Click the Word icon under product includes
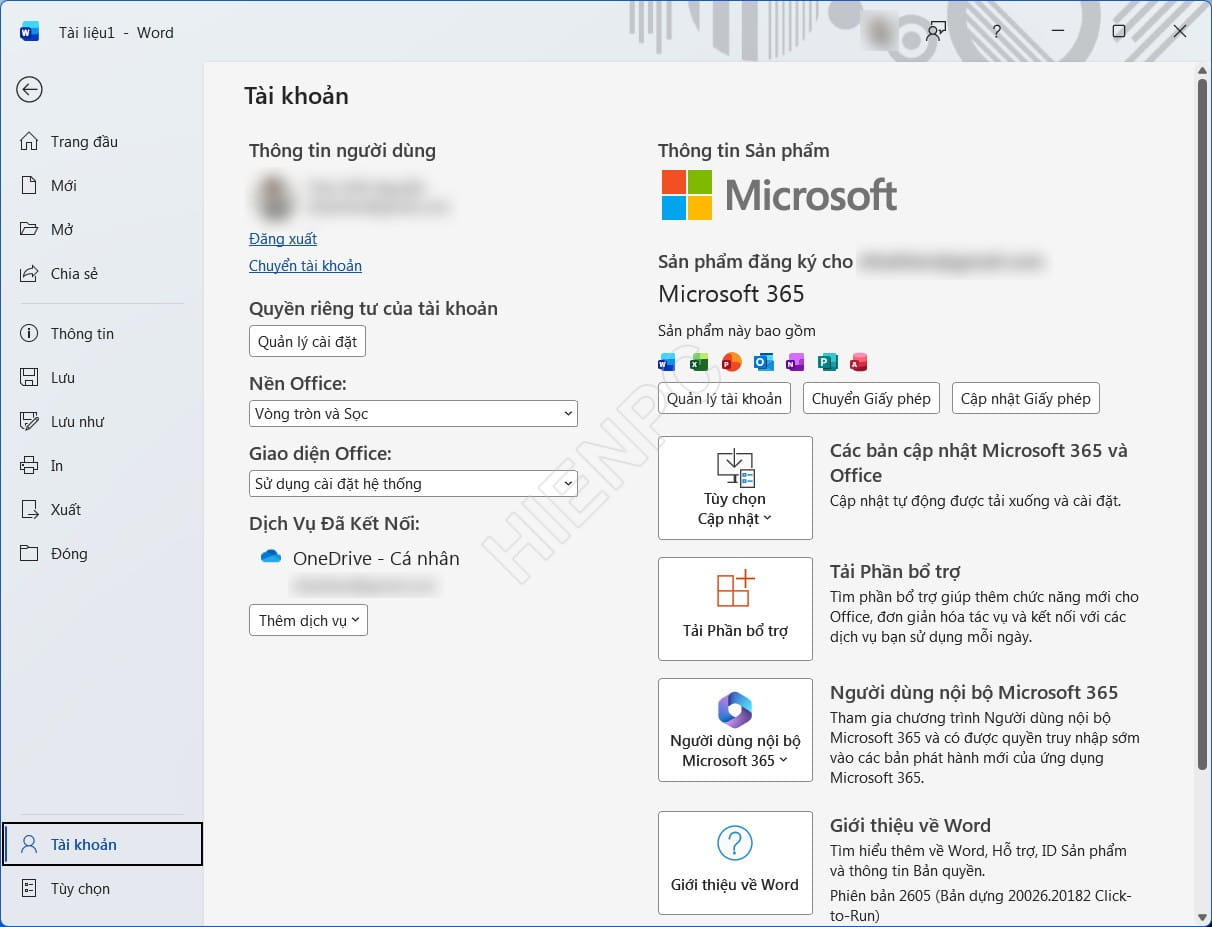Viewport: 1212px width, 927px height. pyautogui.click(x=667, y=362)
